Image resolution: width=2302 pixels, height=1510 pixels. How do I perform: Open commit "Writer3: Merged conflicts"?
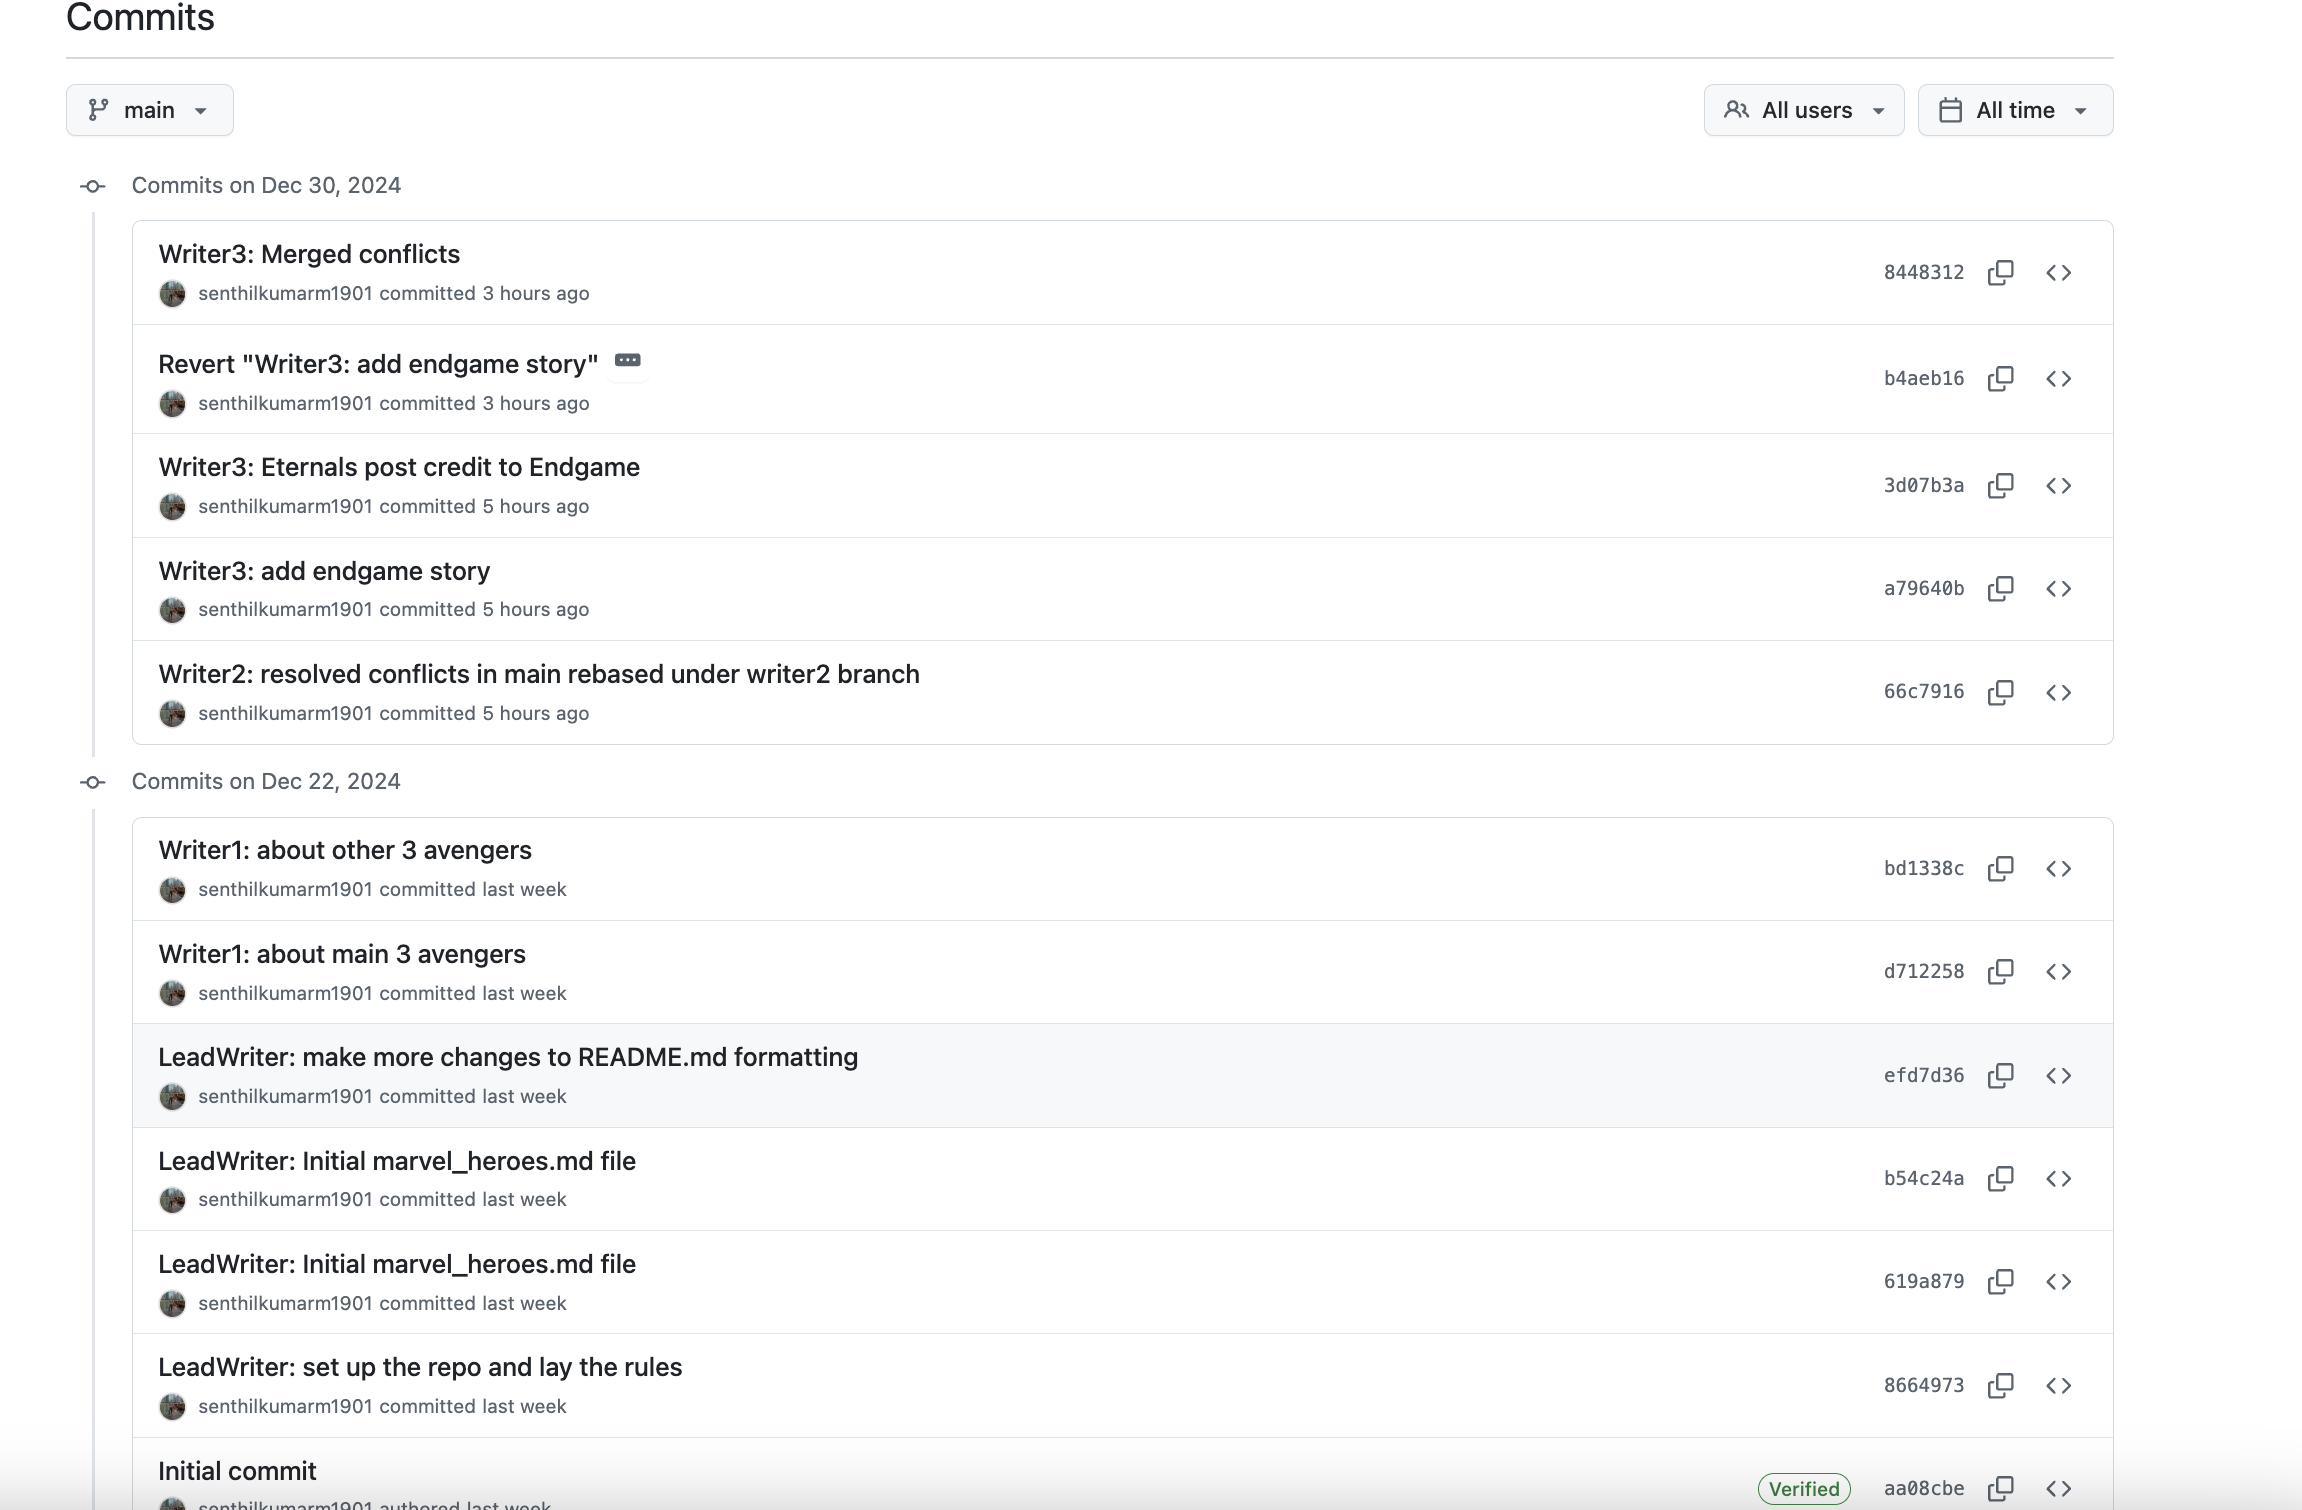[309, 254]
